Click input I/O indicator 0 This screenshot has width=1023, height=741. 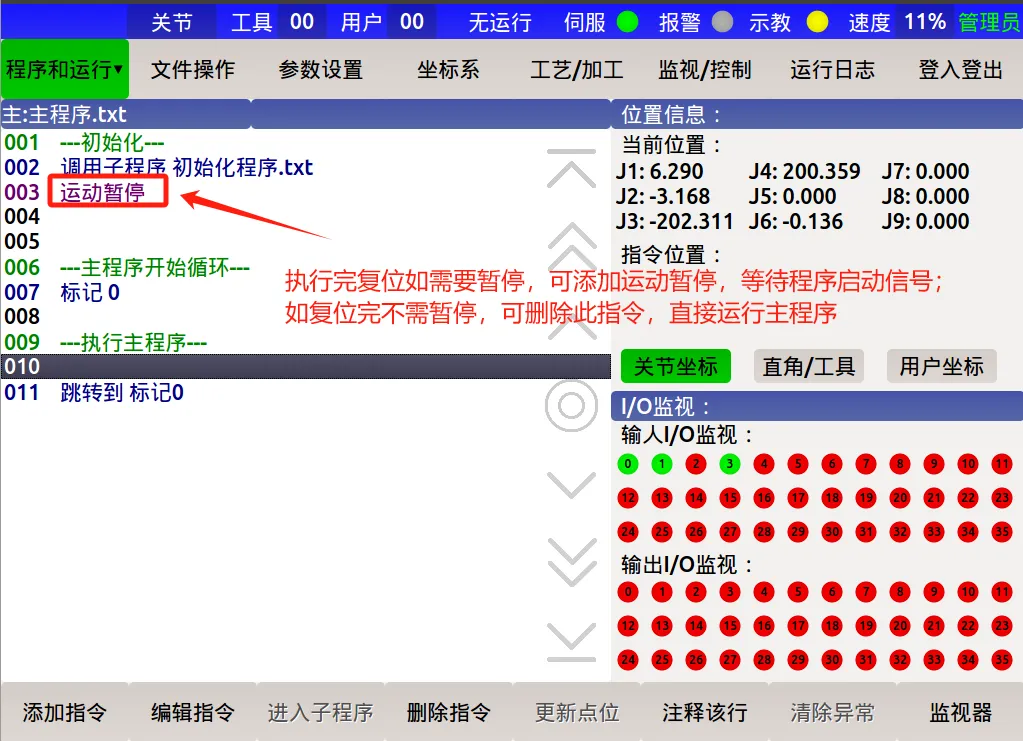pos(628,464)
